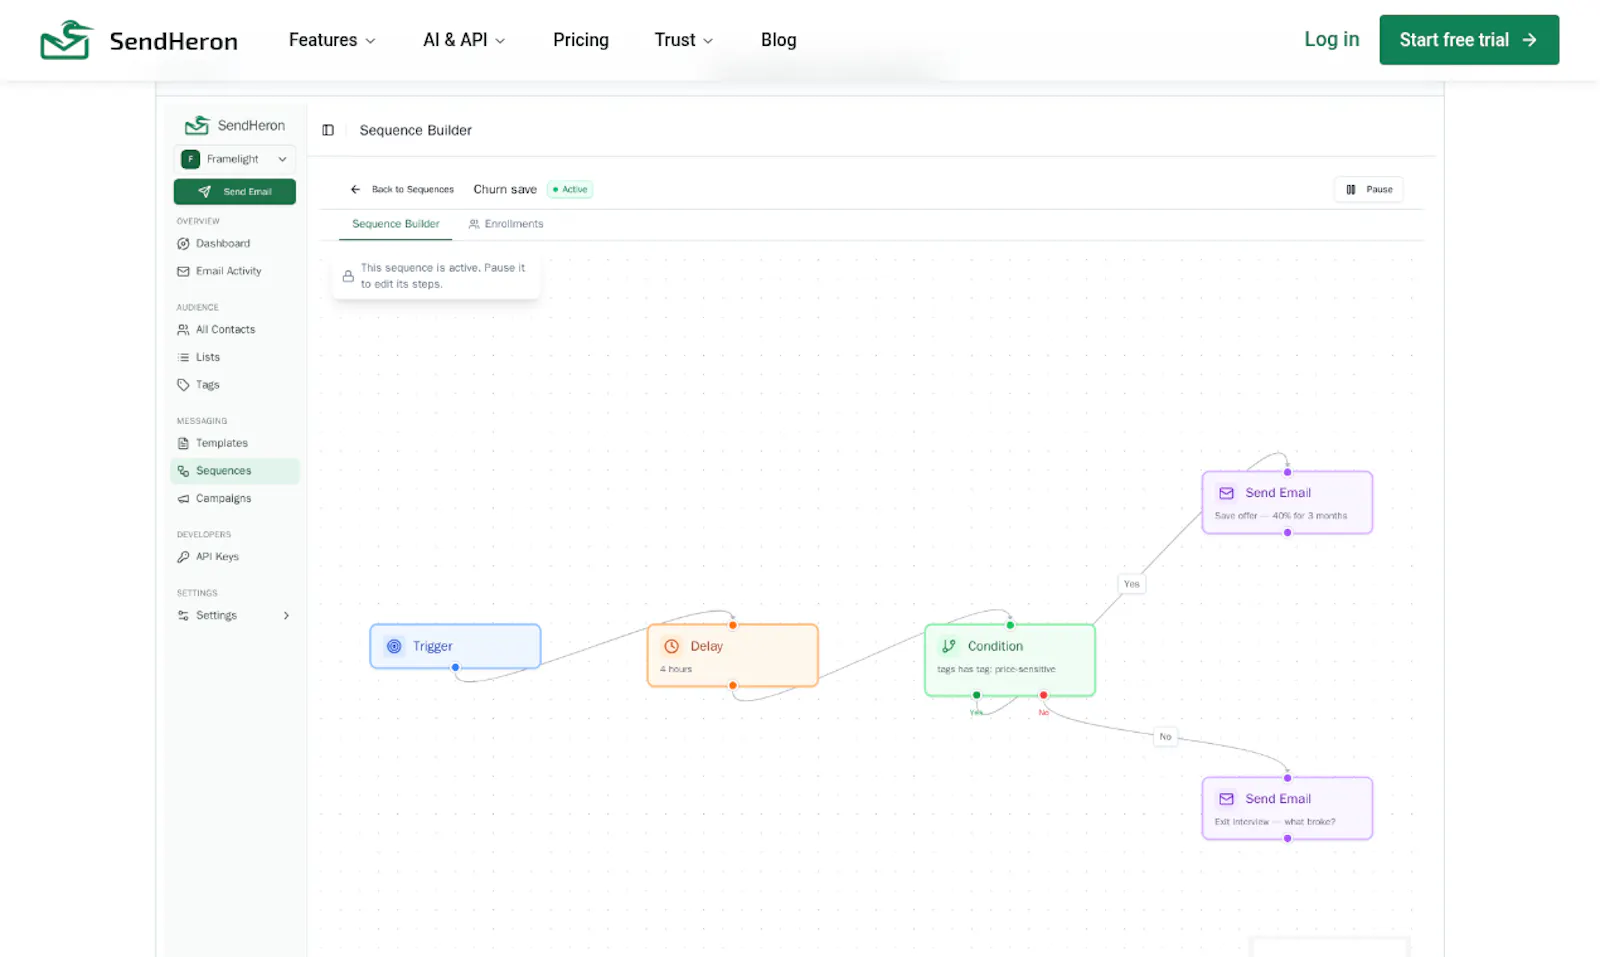The width and height of the screenshot is (1600, 957).
Task: Click the Dashboard gauge icon in the sidebar
Action: click(183, 244)
